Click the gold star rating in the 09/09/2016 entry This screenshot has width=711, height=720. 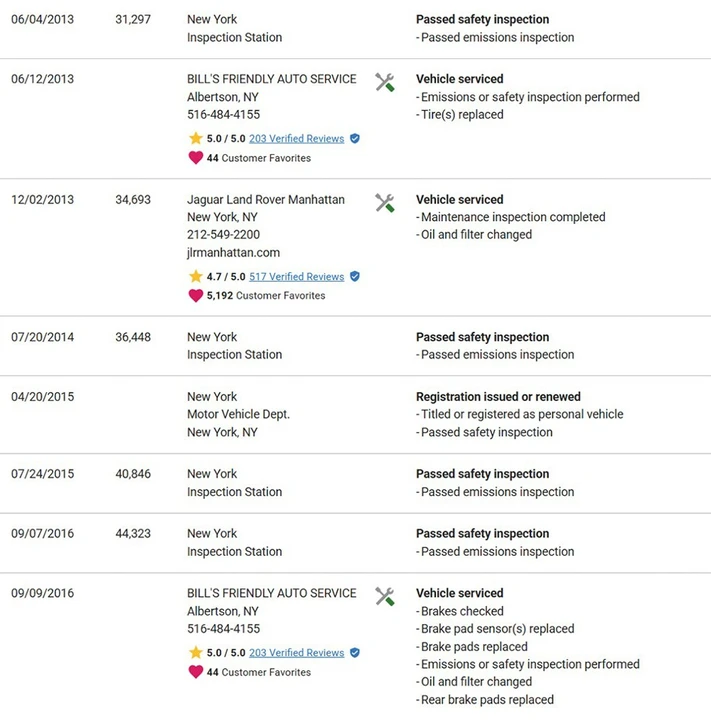coord(196,652)
